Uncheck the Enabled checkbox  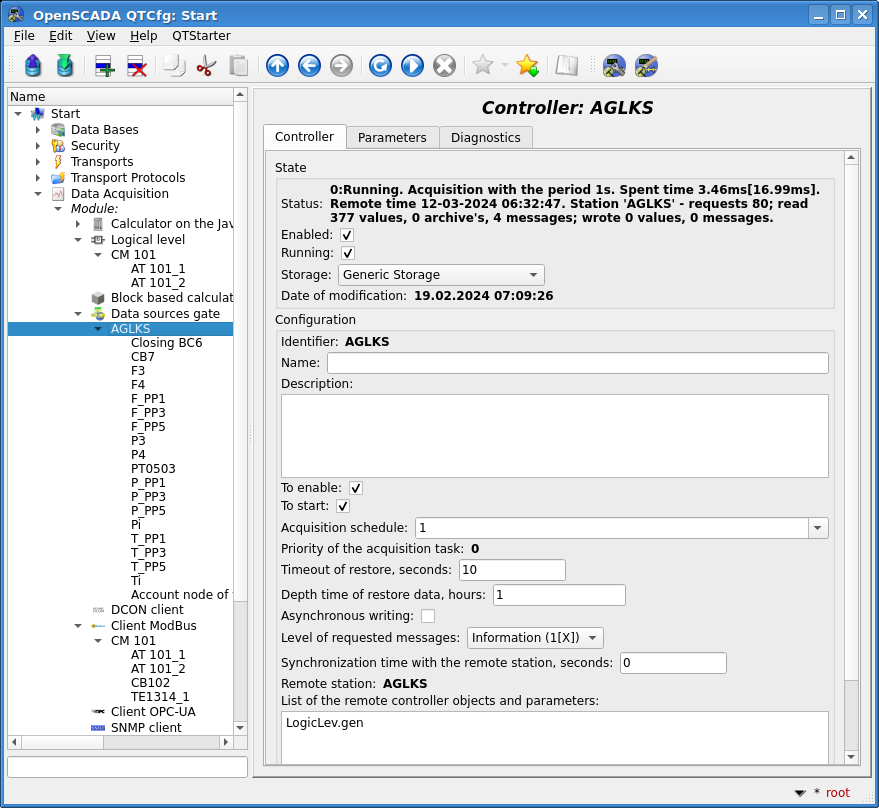pos(347,235)
